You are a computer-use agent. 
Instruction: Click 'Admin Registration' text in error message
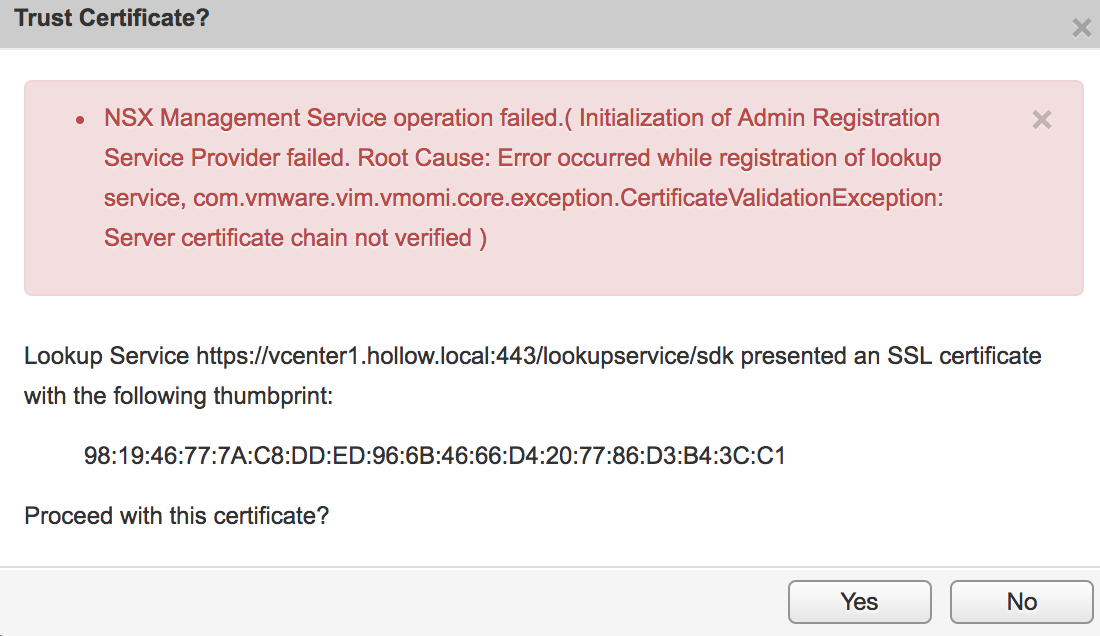coord(838,118)
